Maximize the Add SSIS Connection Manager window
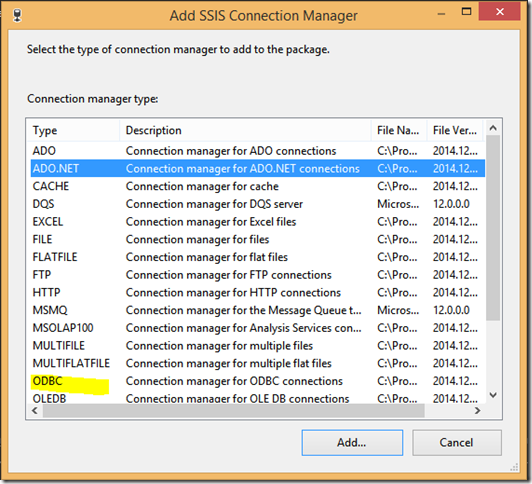Image resolution: width=532 pixels, height=484 pixels. pos(467,12)
